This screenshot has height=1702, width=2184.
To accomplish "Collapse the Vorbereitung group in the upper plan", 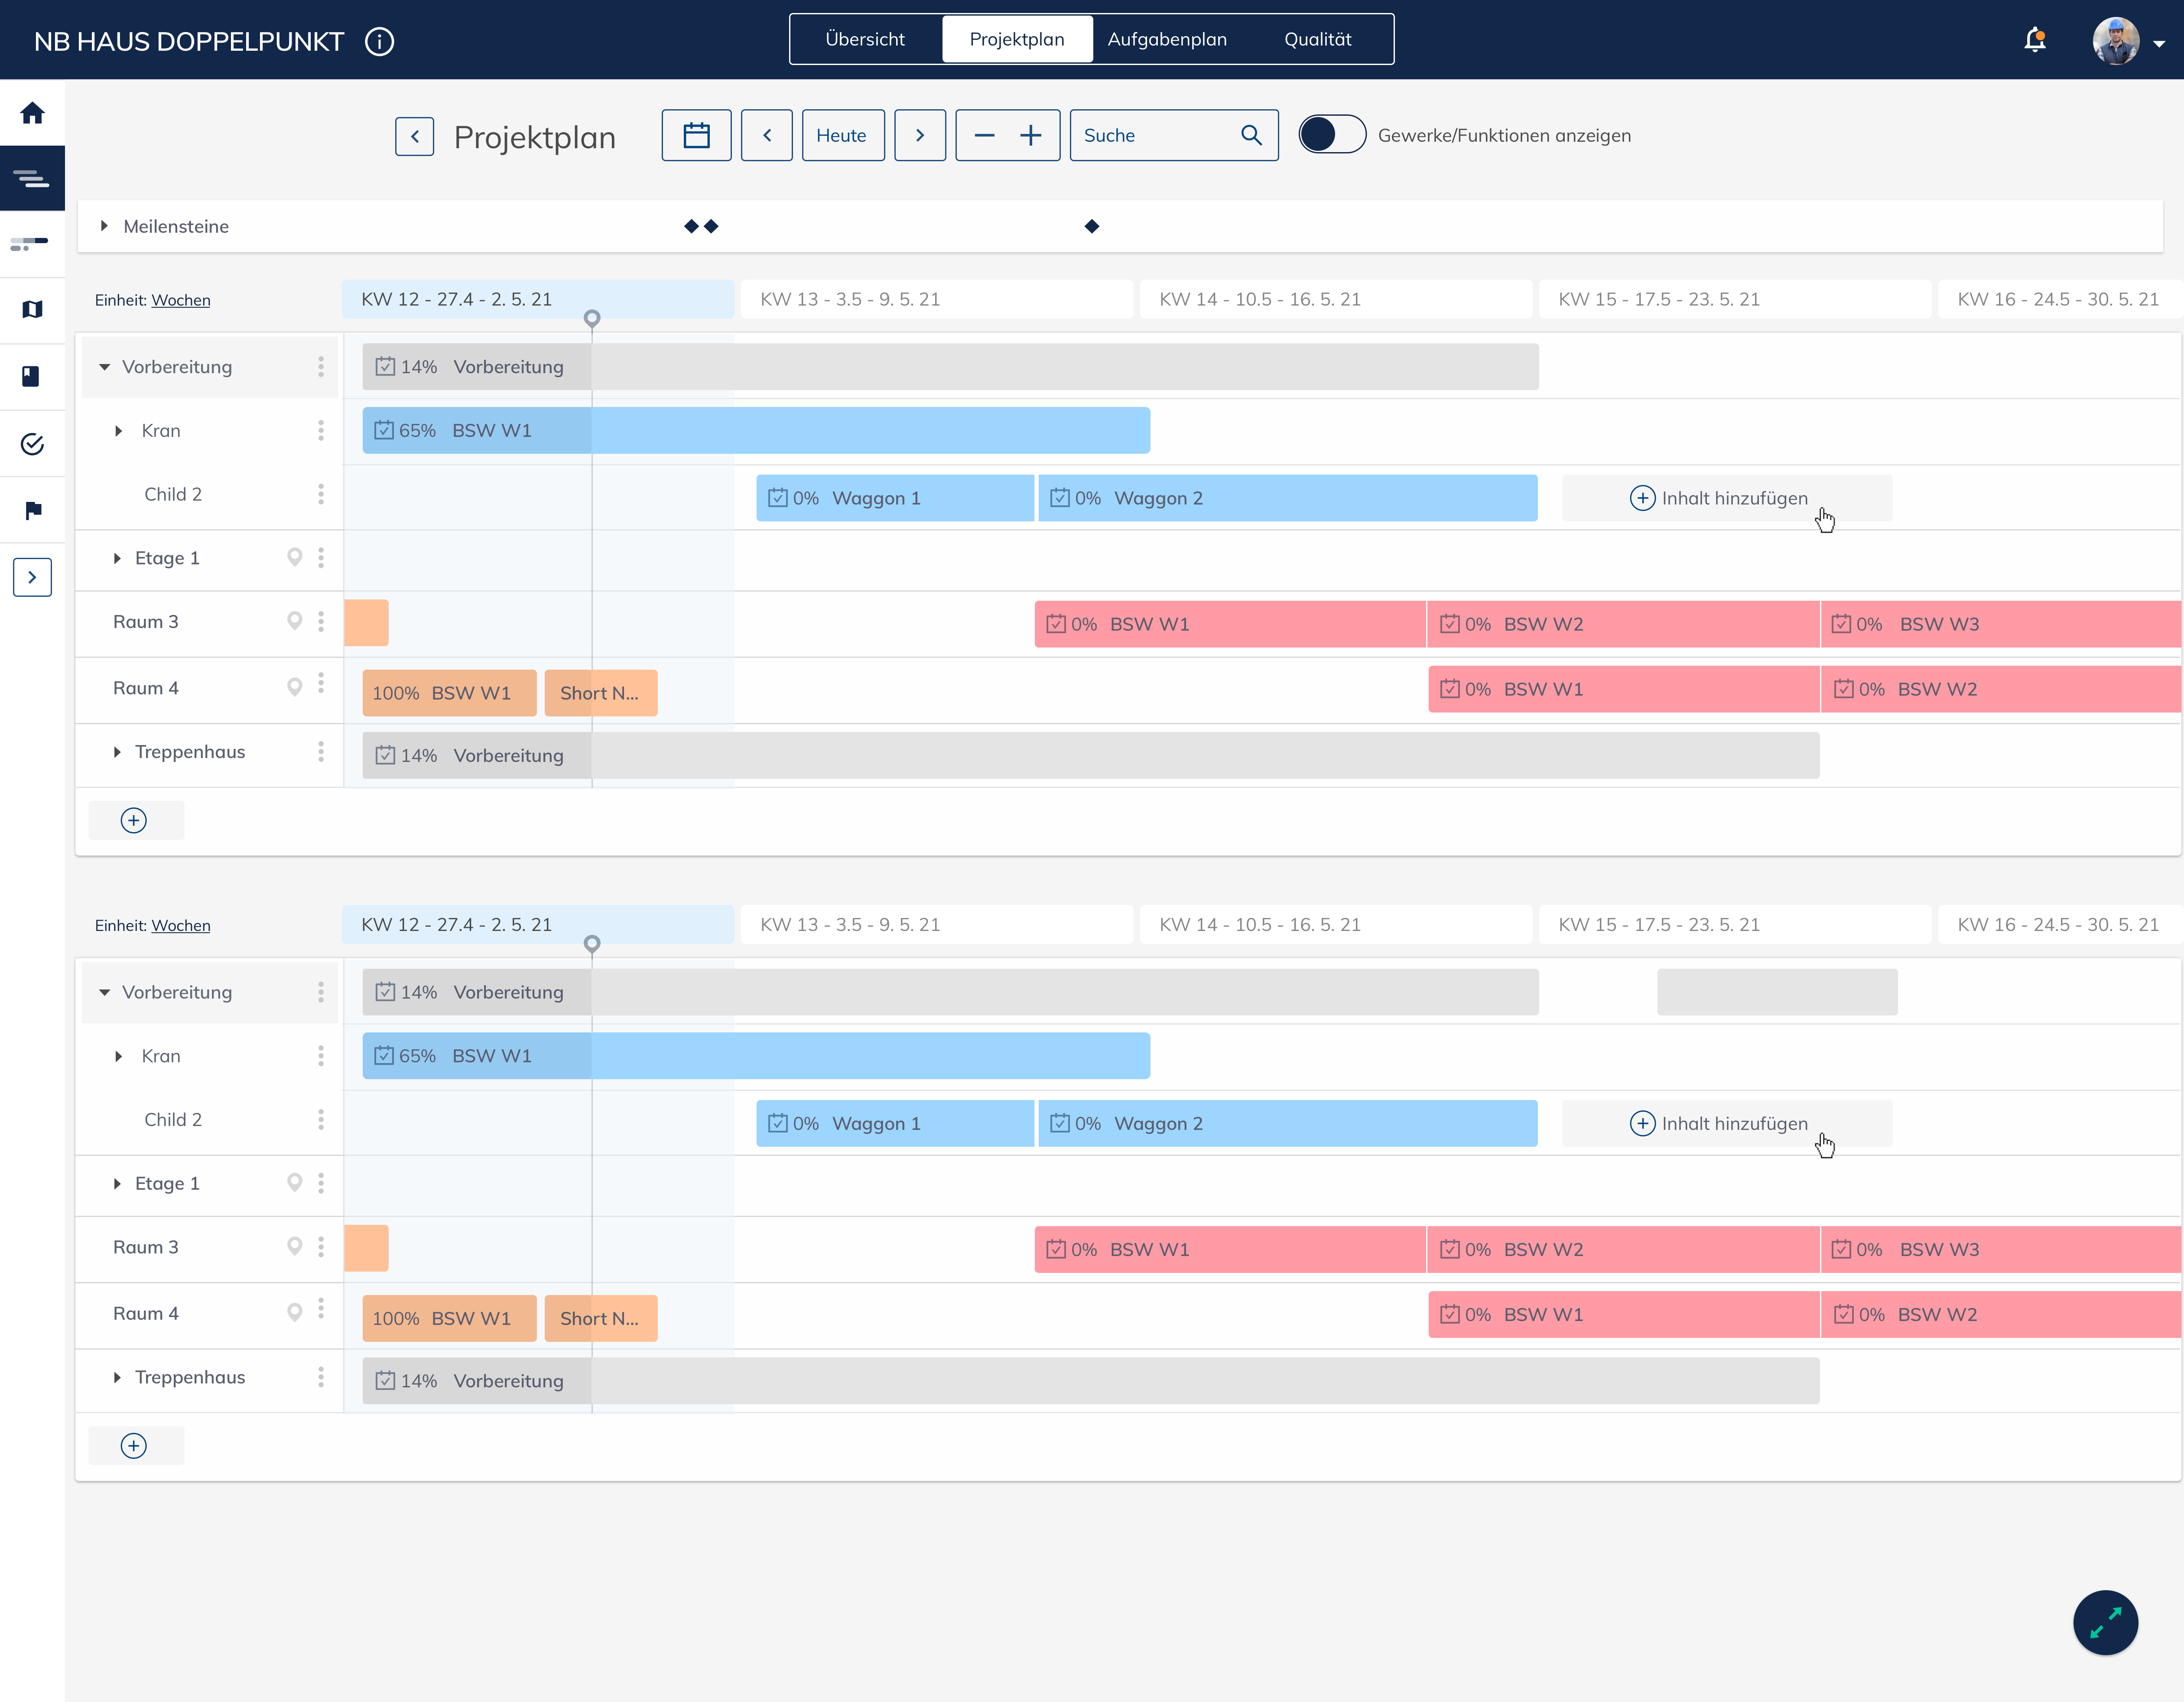I will click(x=105, y=367).
